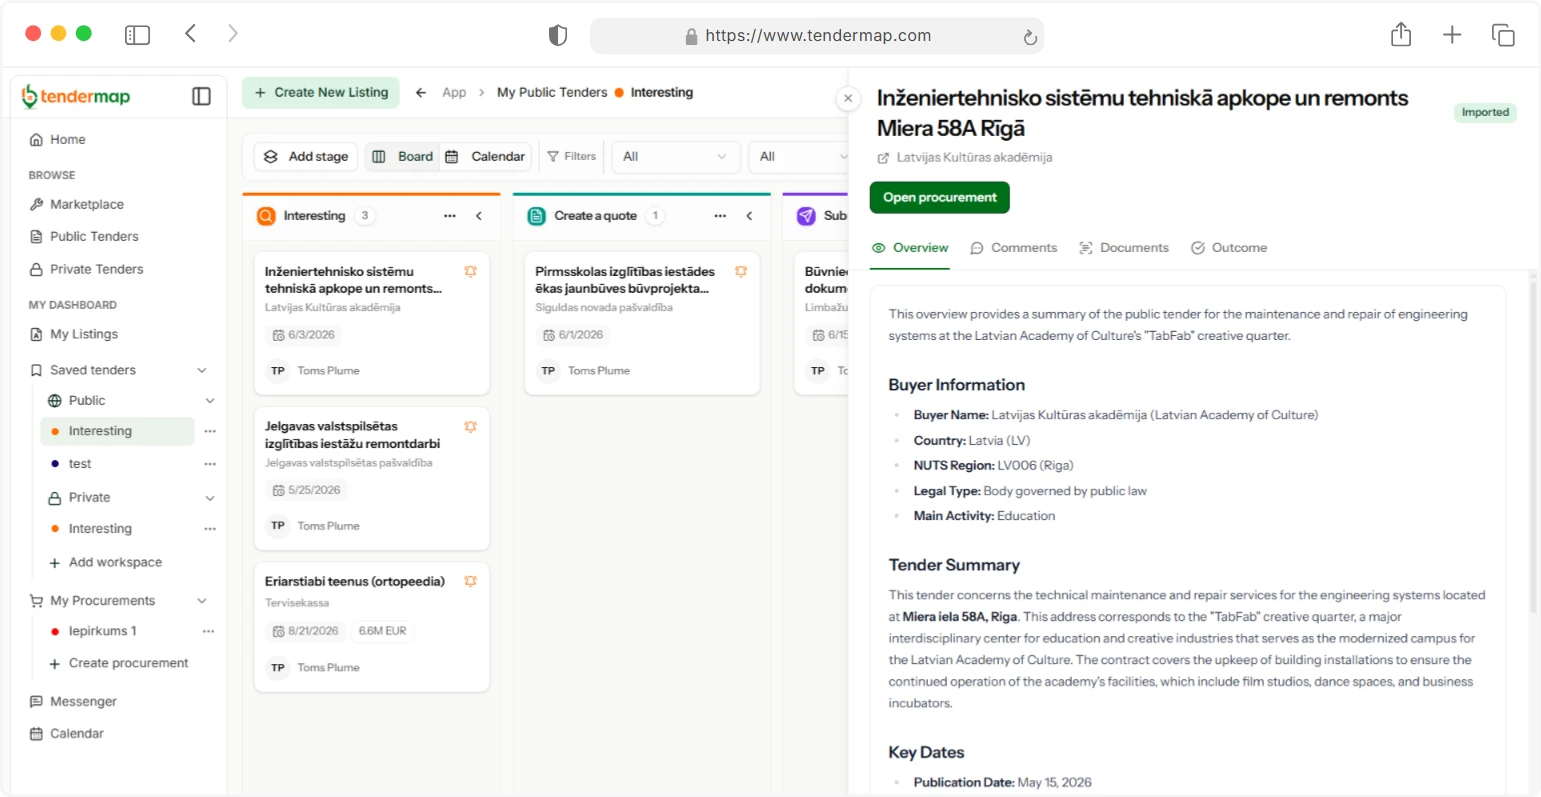Image resolution: width=1541 pixels, height=797 pixels.
Task: Select the Overview tab
Action: tap(910, 248)
